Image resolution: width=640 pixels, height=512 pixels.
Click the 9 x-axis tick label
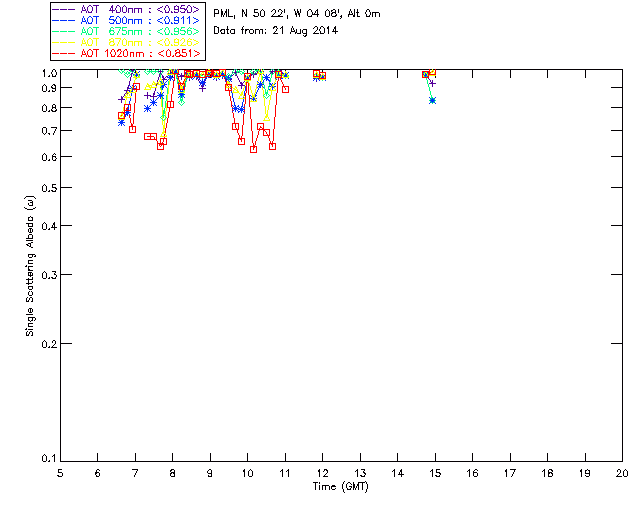[x=210, y=473]
